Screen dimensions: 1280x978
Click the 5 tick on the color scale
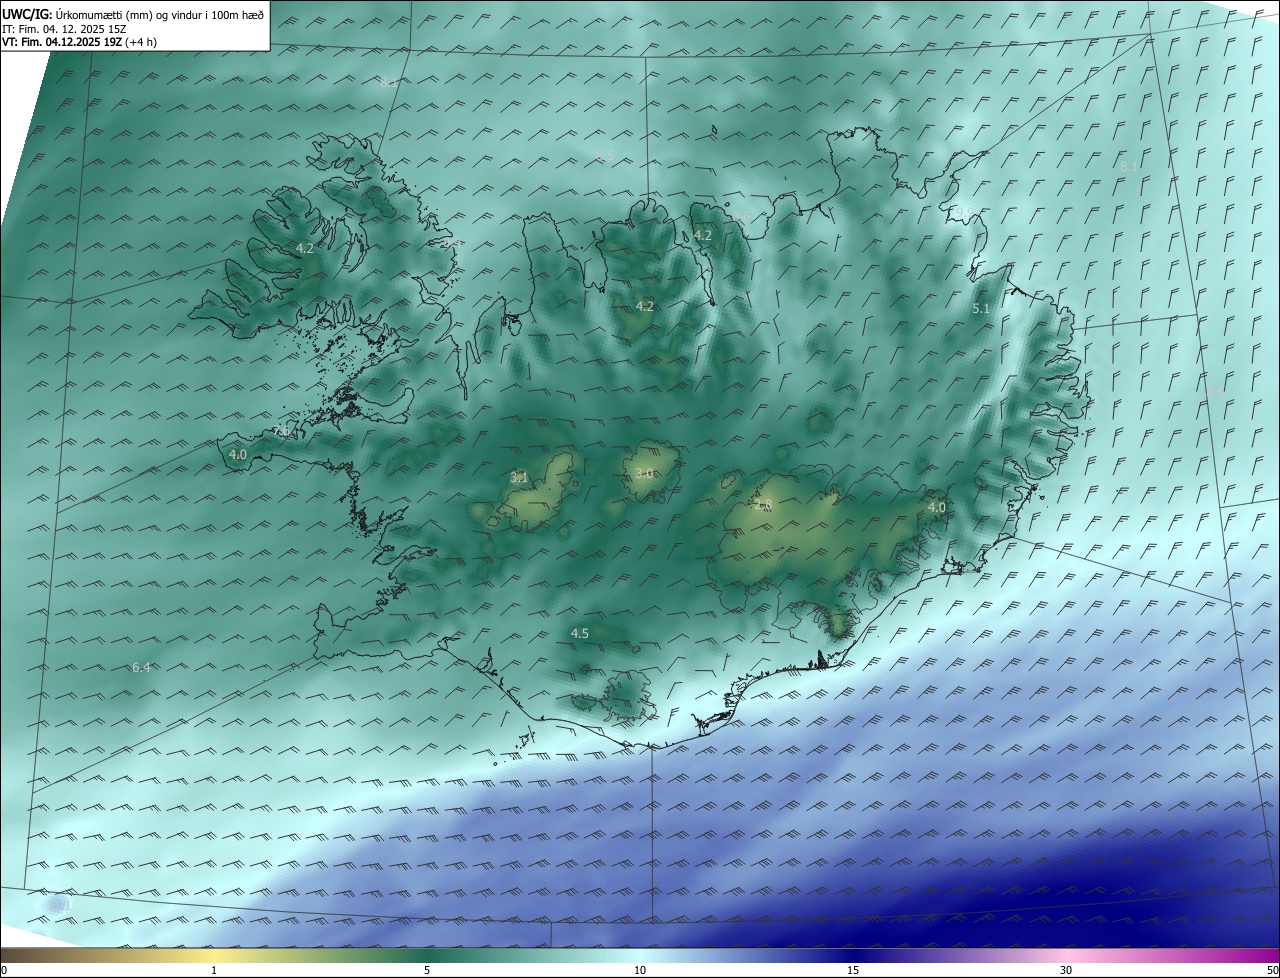427,970
